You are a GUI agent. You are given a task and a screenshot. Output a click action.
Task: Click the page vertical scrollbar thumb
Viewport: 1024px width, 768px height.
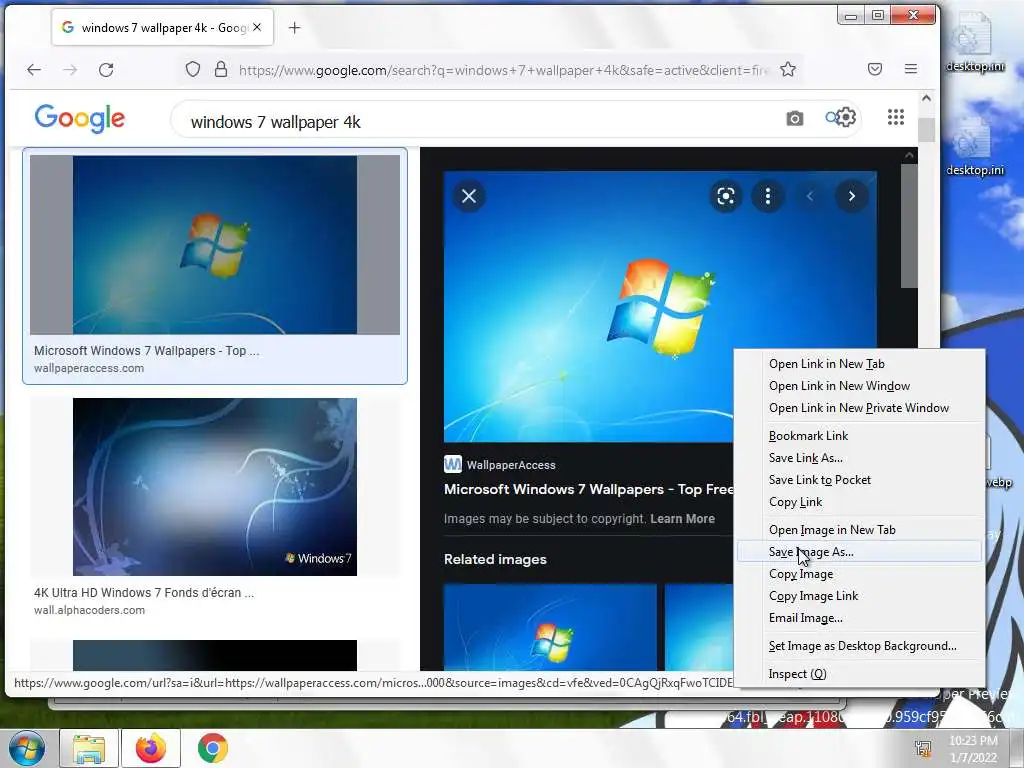point(926,129)
